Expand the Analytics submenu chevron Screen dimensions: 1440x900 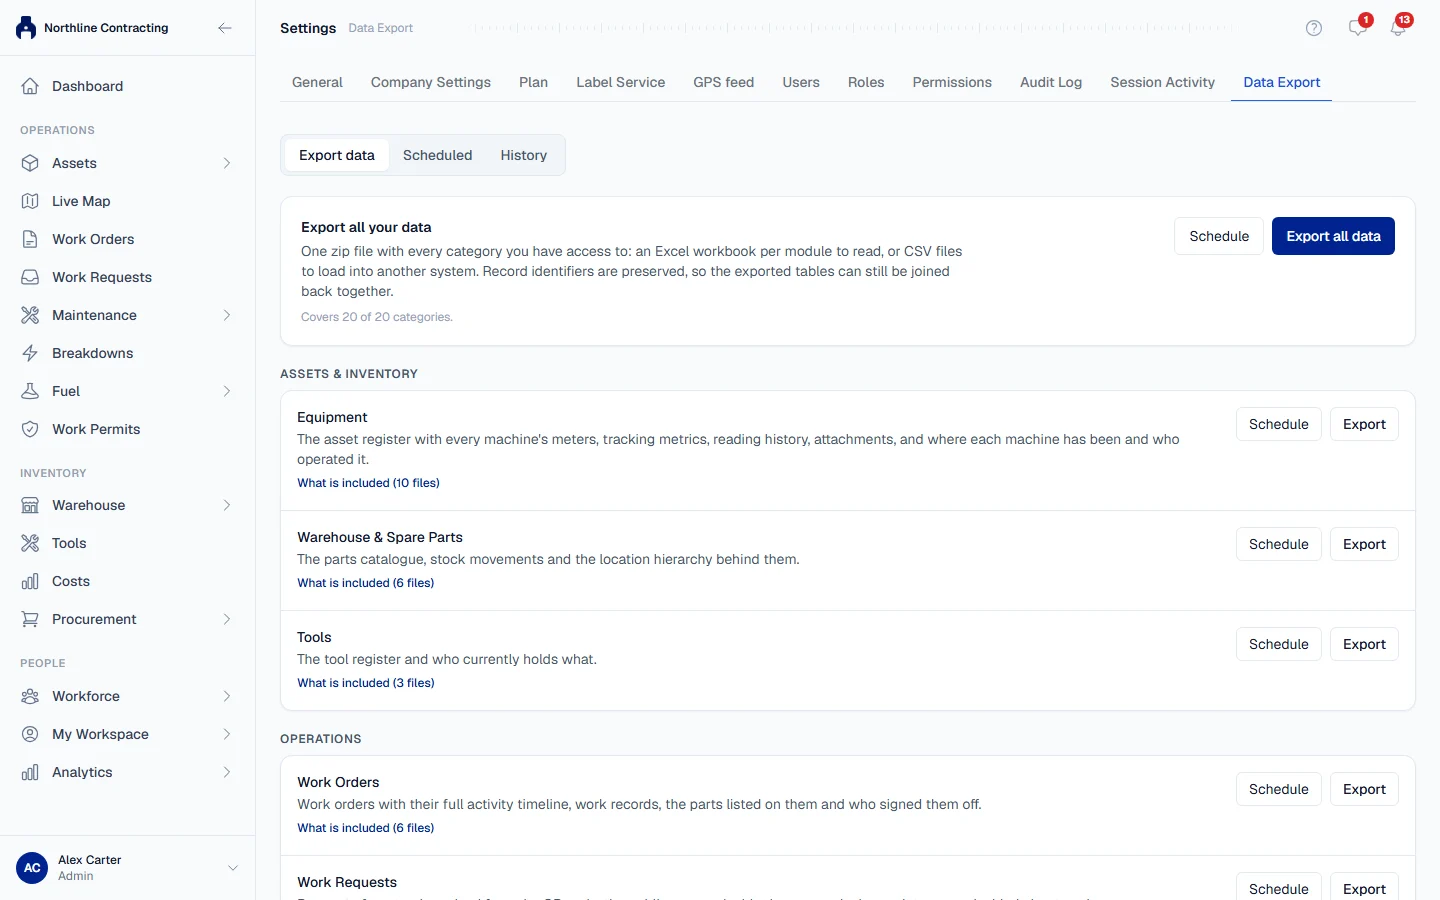tap(227, 772)
